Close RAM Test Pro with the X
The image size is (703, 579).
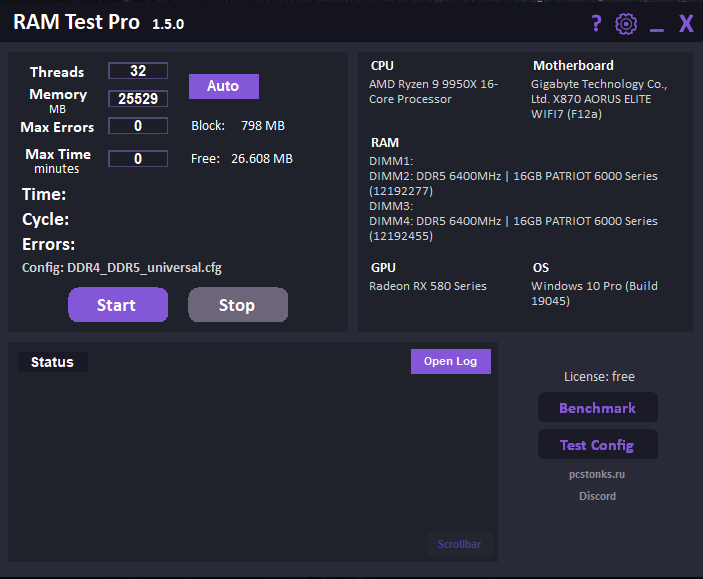coord(686,23)
